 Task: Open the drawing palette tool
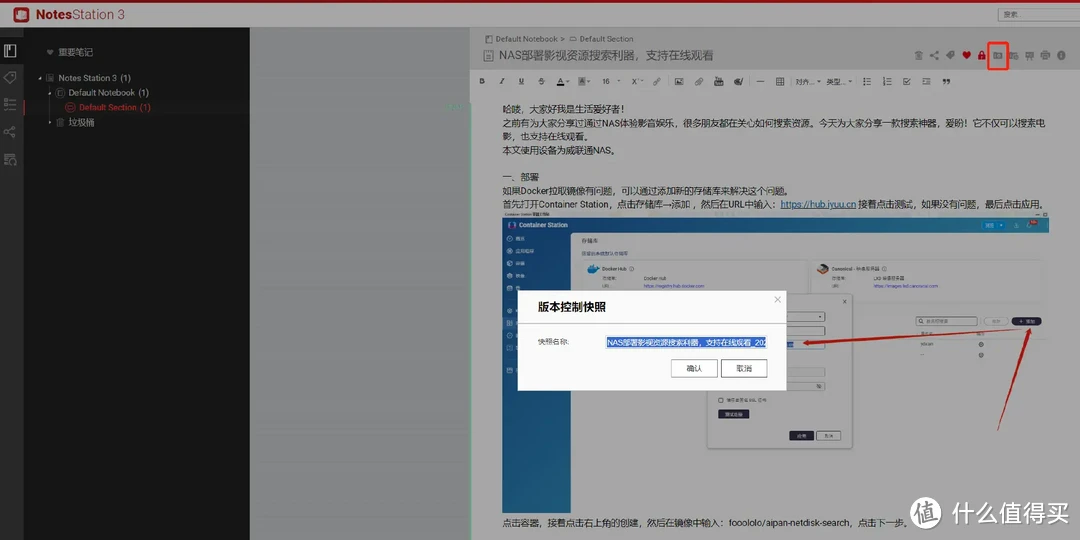[738, 81]
